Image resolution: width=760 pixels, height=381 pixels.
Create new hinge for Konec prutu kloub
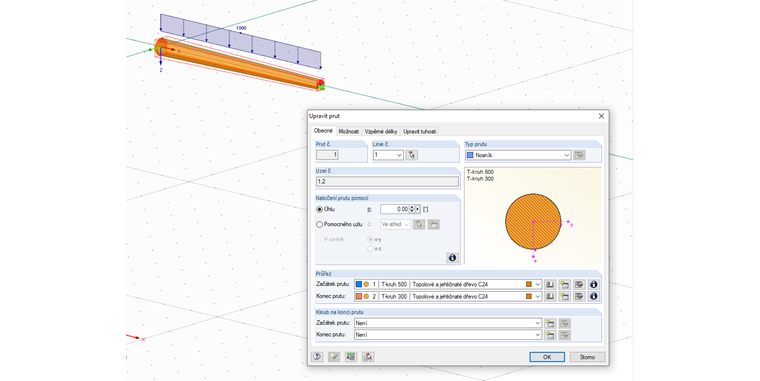550,334
